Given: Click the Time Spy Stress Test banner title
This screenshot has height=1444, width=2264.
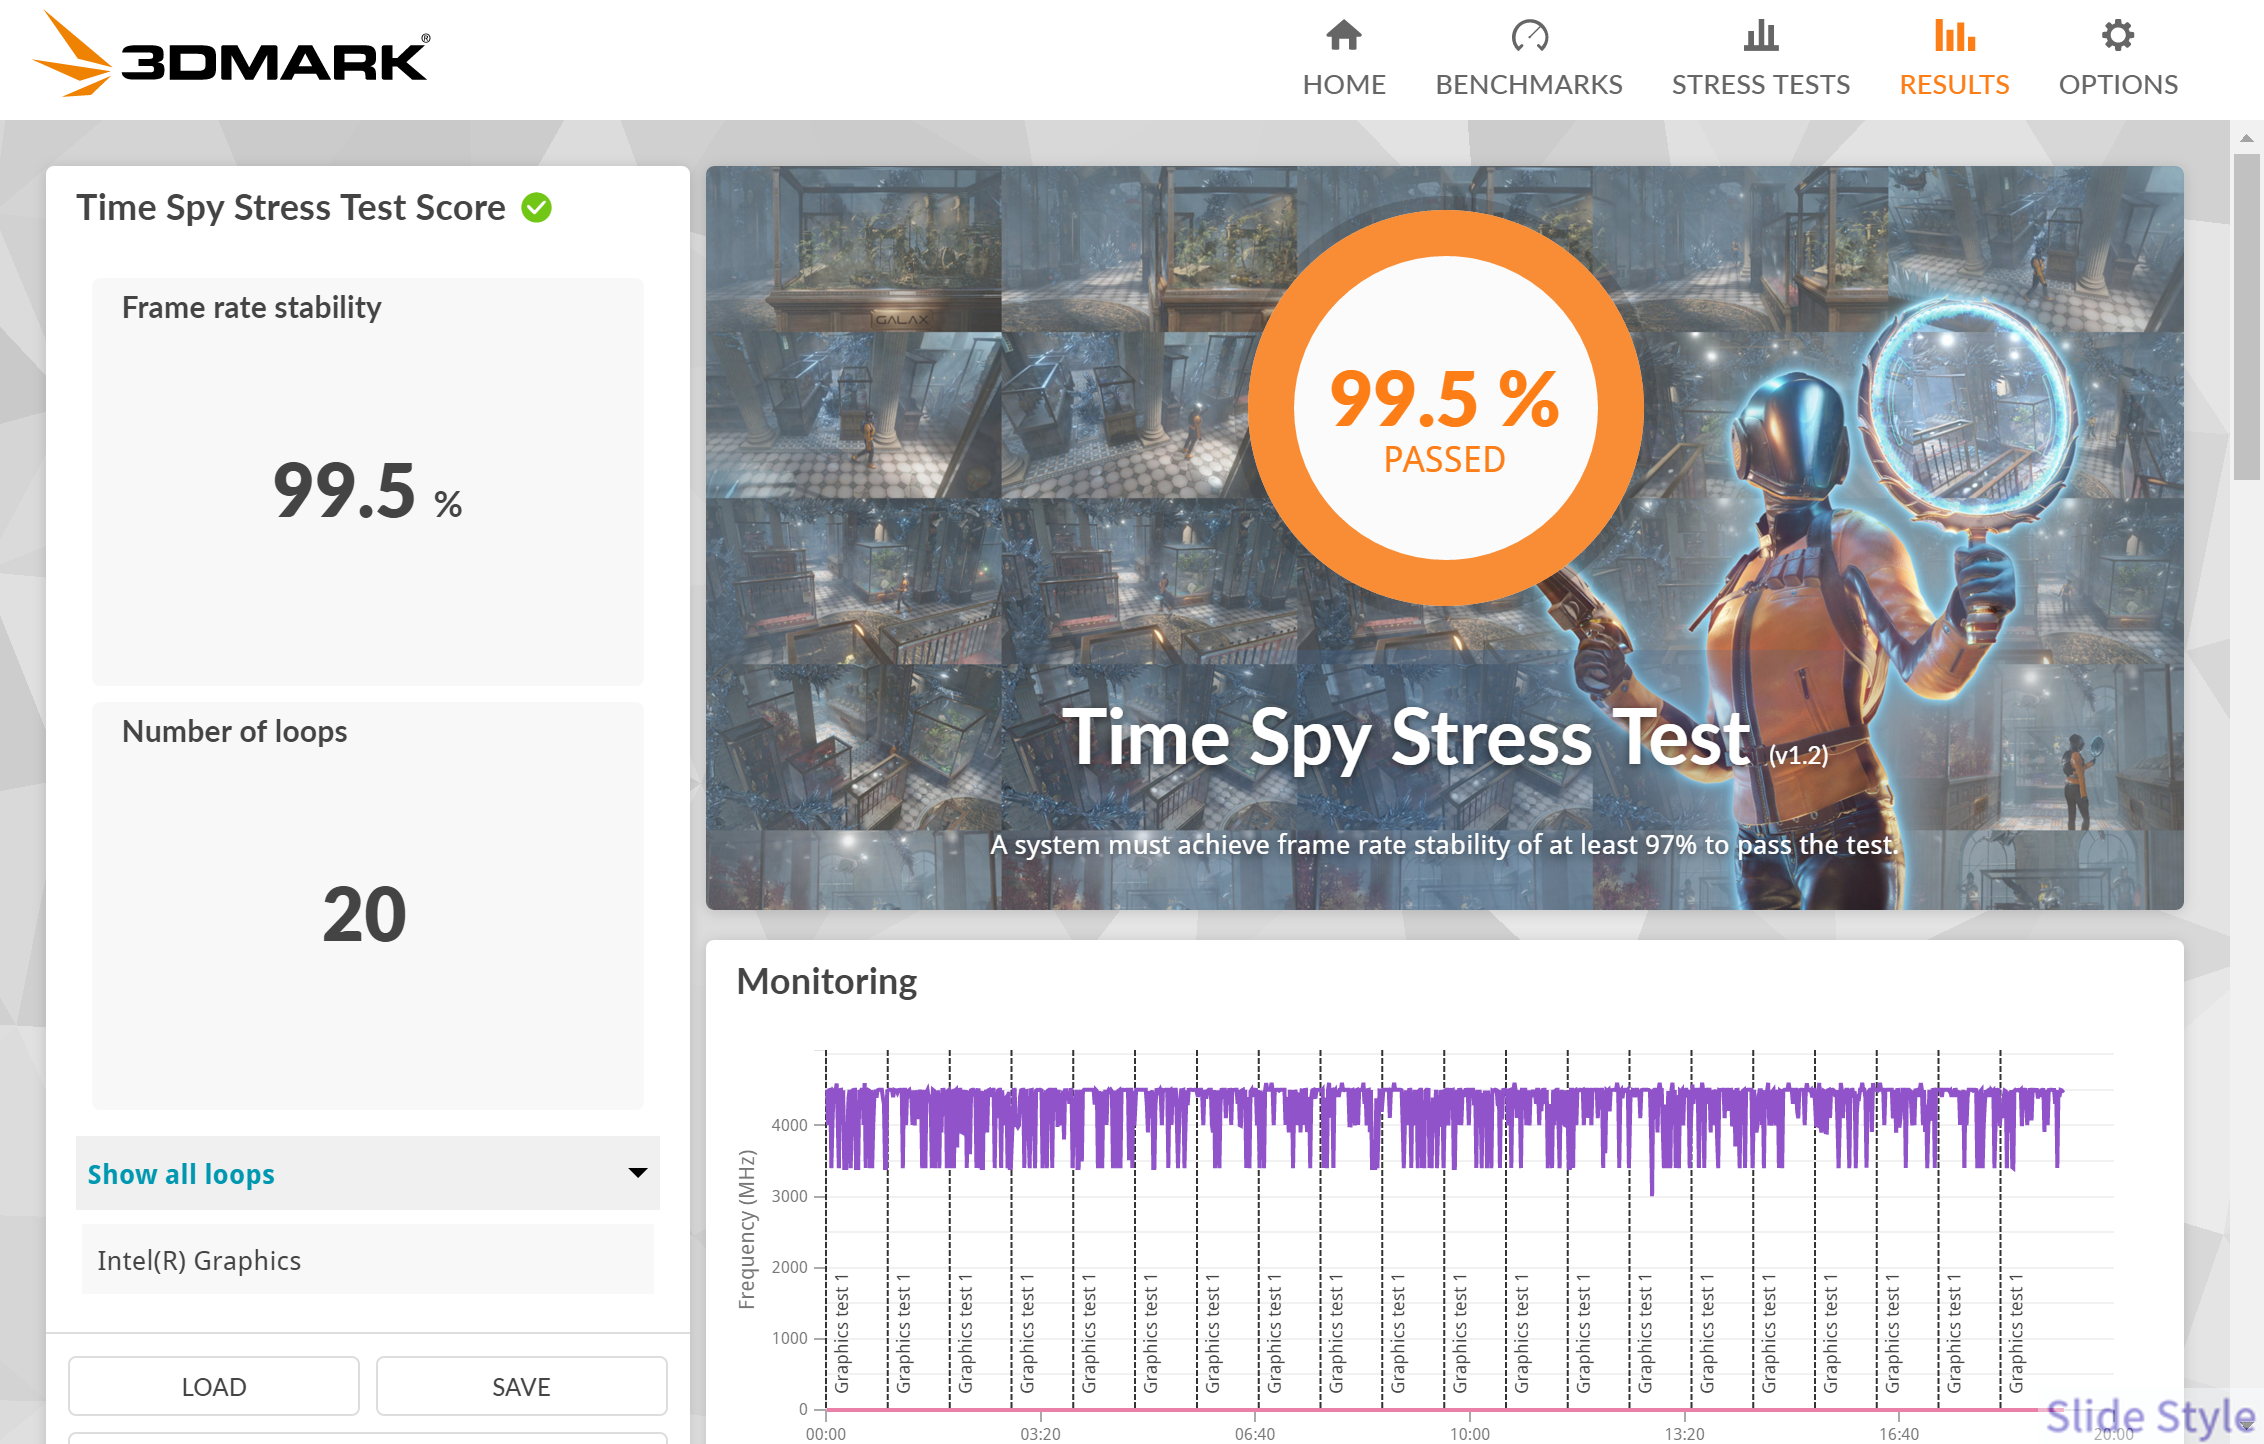Looking at the screenshot, I should click(x=1405, y=738).
